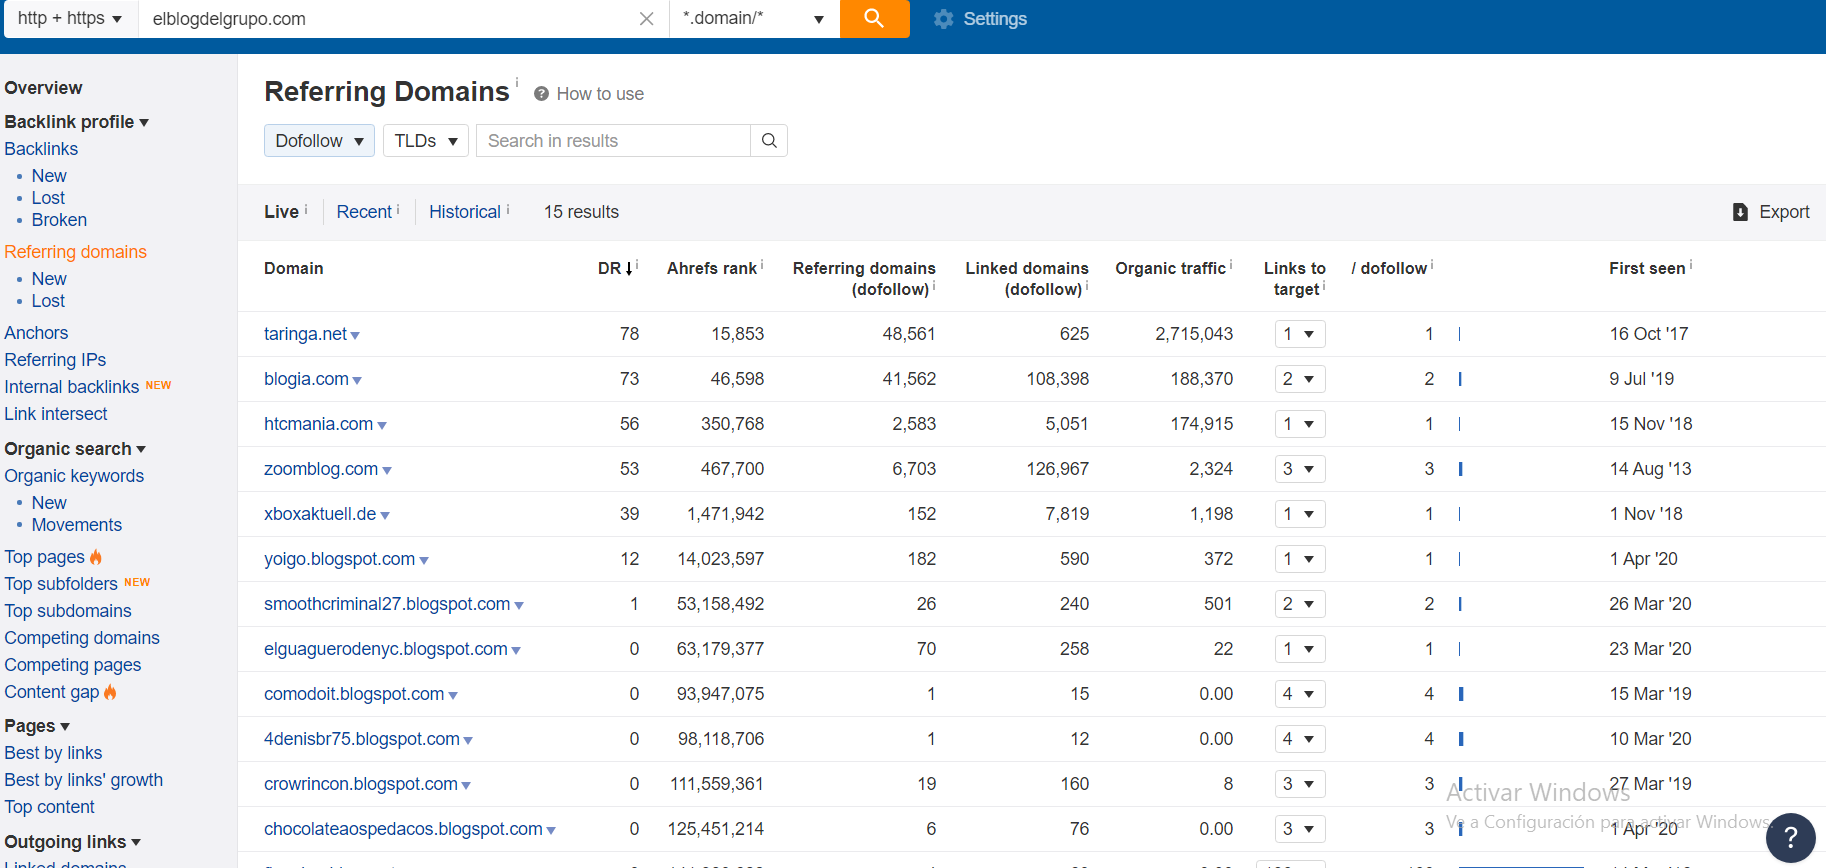Screen dimensions: 1826x868
Task: Collapse the Outgoing links section
Action: coord(73,842)
